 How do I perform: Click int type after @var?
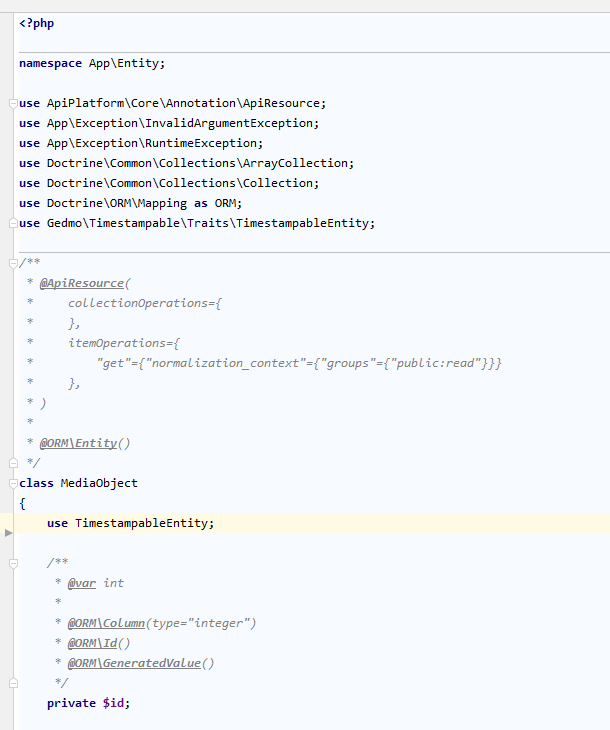coord(113,583)
